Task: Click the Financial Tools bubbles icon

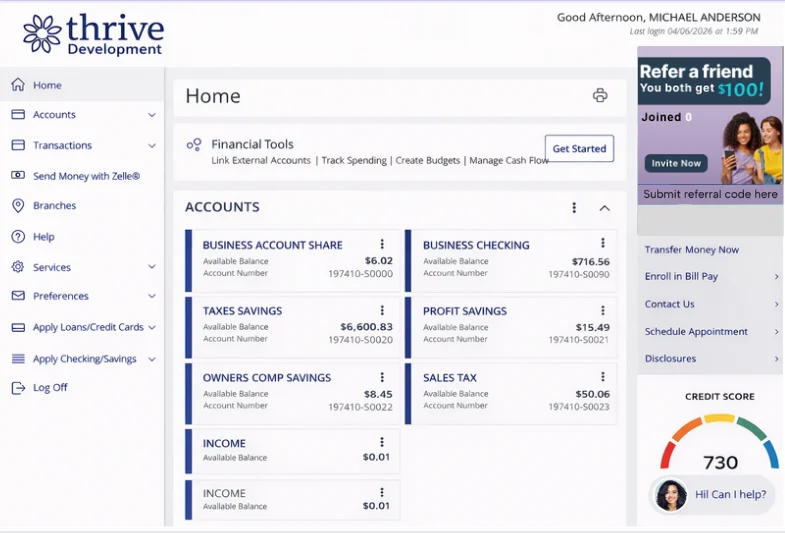Action: tap(194, 145)
